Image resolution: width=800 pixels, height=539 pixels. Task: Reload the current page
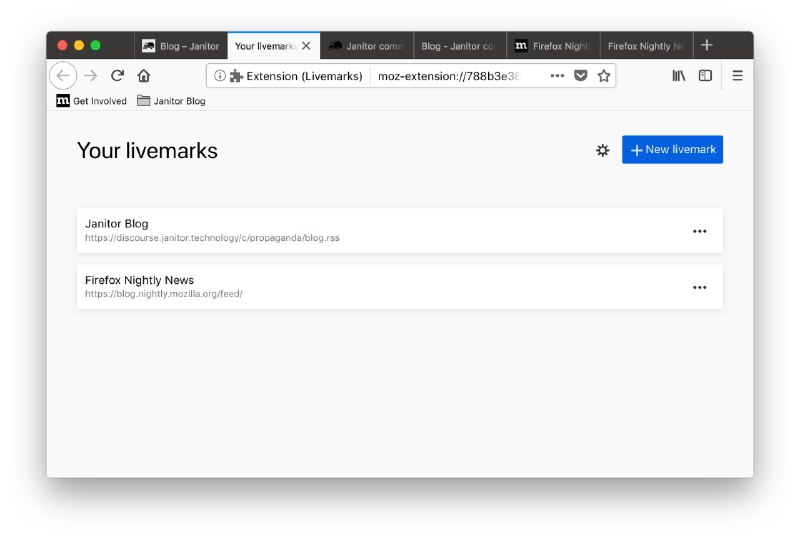click(117, 76)
